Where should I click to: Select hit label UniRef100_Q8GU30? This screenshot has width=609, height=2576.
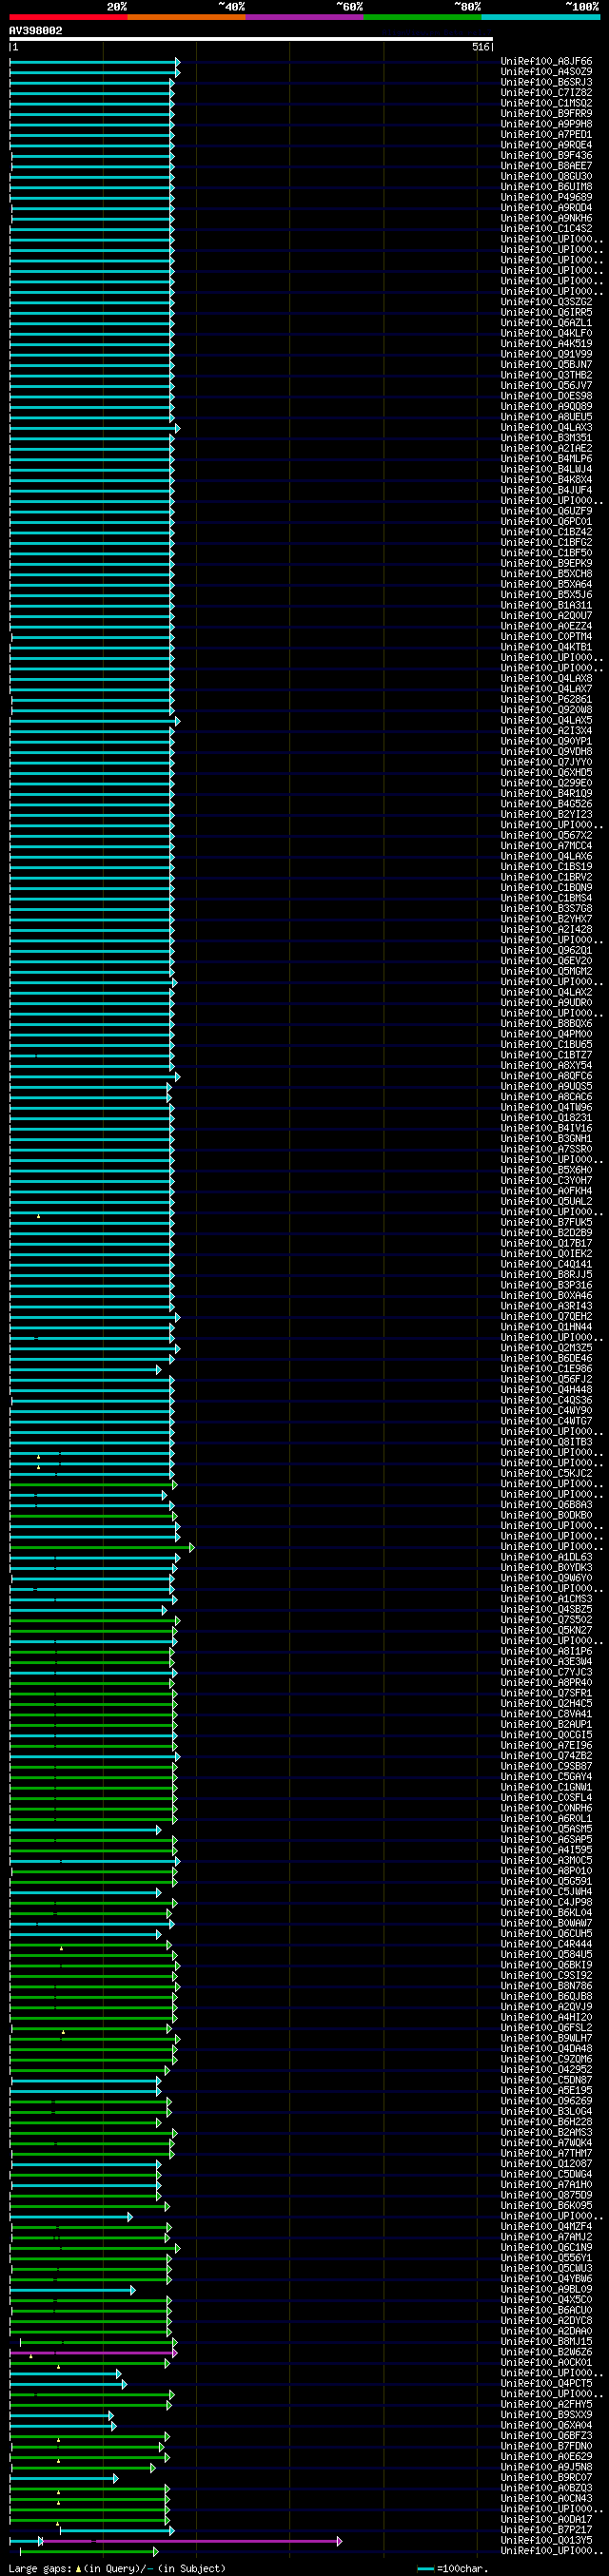[546, 177]
